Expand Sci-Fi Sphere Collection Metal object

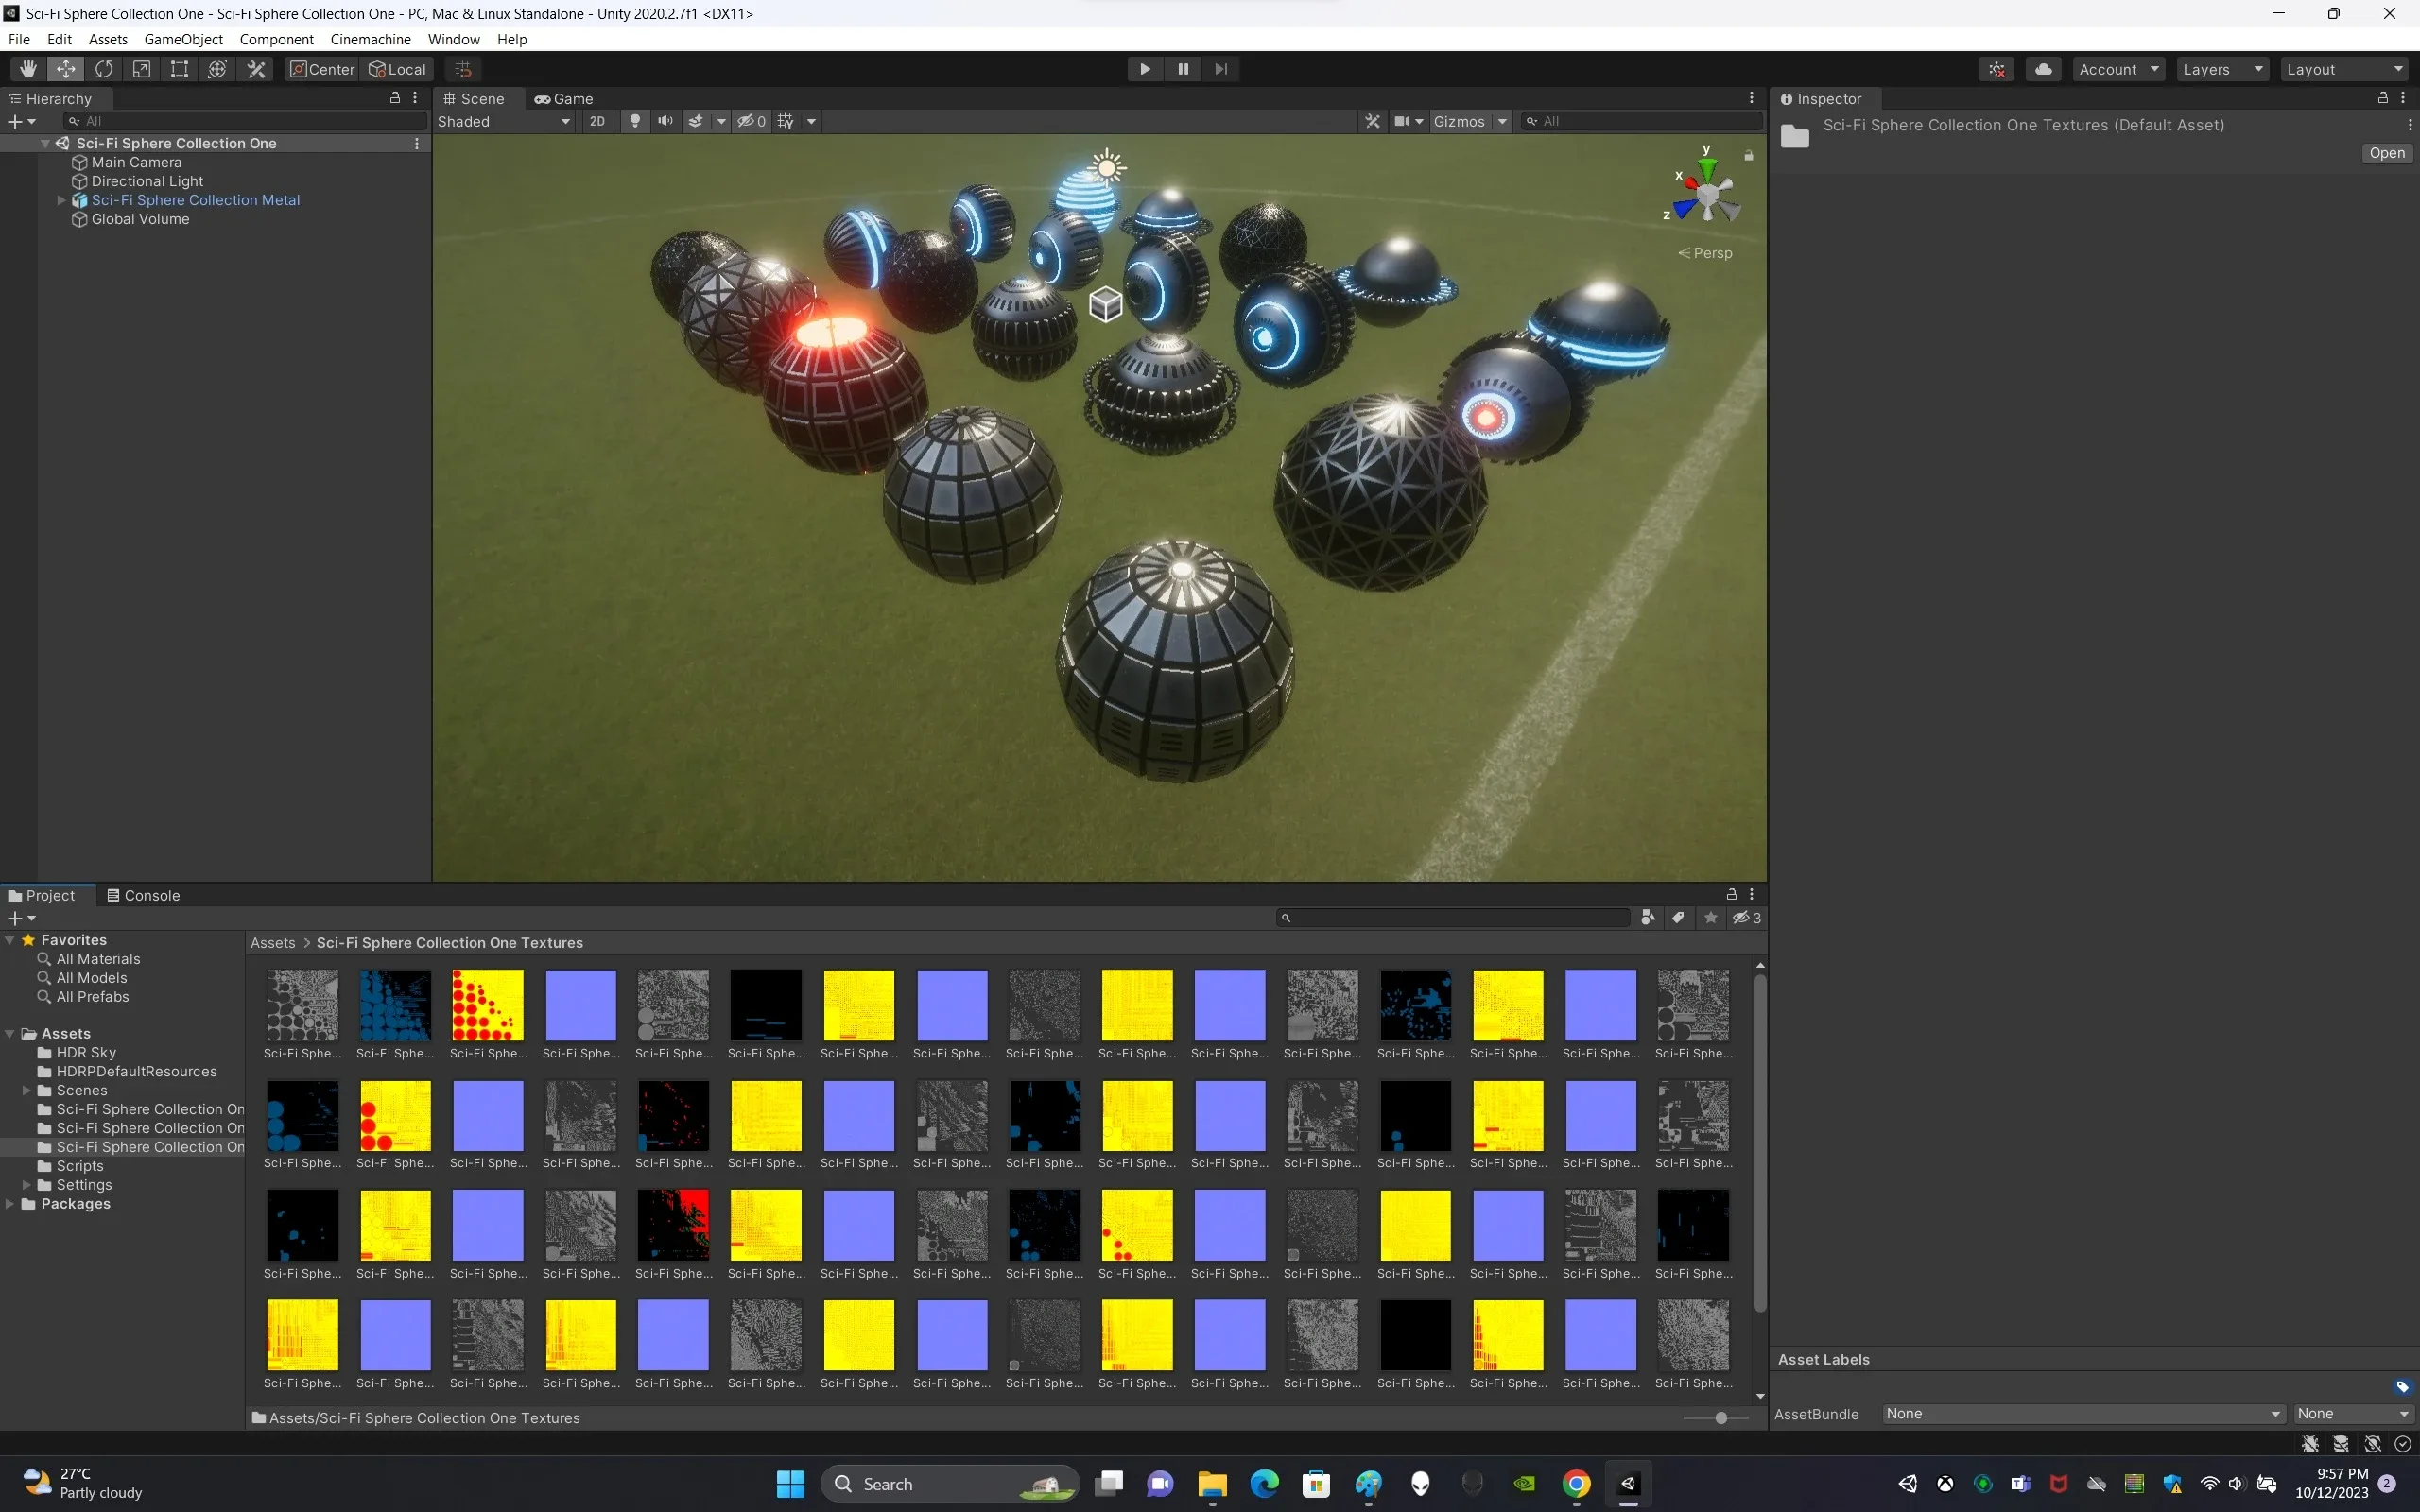pos(61,200)
